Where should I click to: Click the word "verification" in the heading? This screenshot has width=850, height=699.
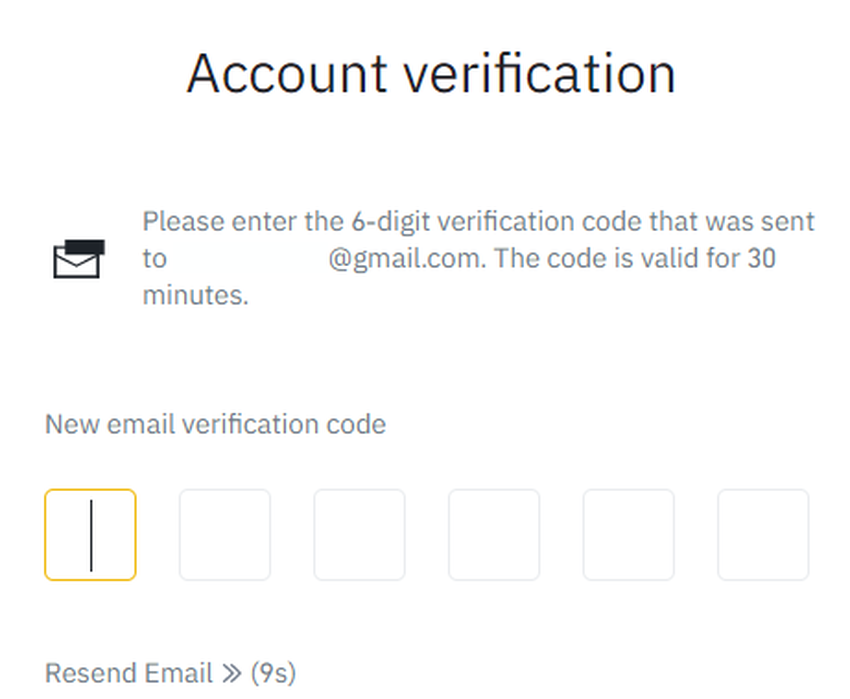(x=539, y=73)
